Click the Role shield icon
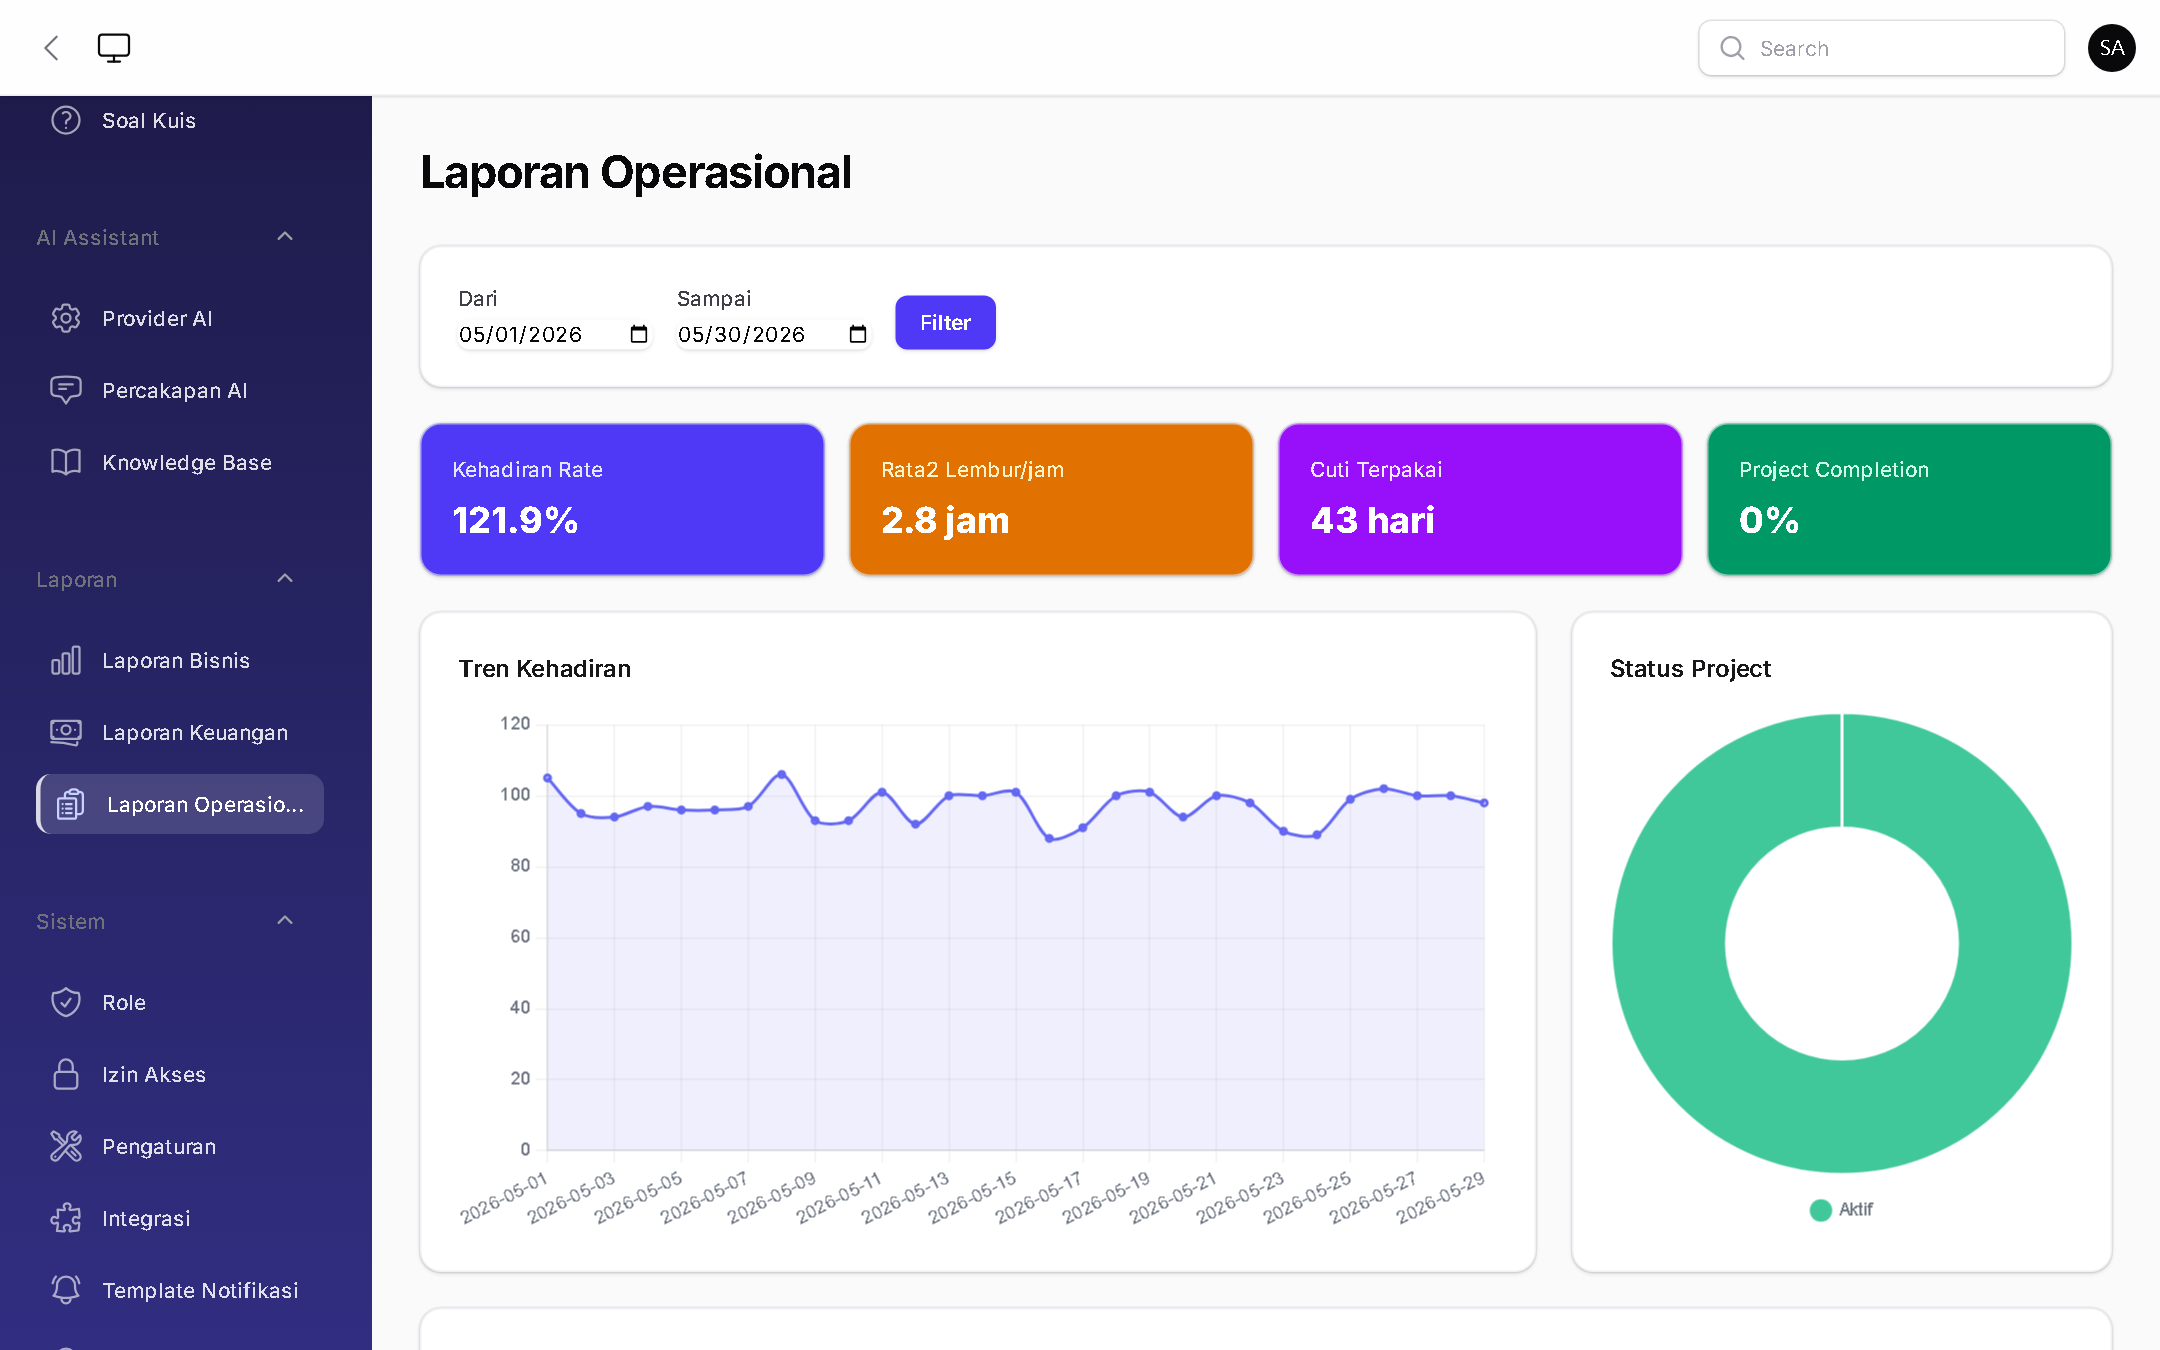Image resolution: width=2160 pixels, height=1350 pixels. pyautogui.click(x=66, y=1002)
